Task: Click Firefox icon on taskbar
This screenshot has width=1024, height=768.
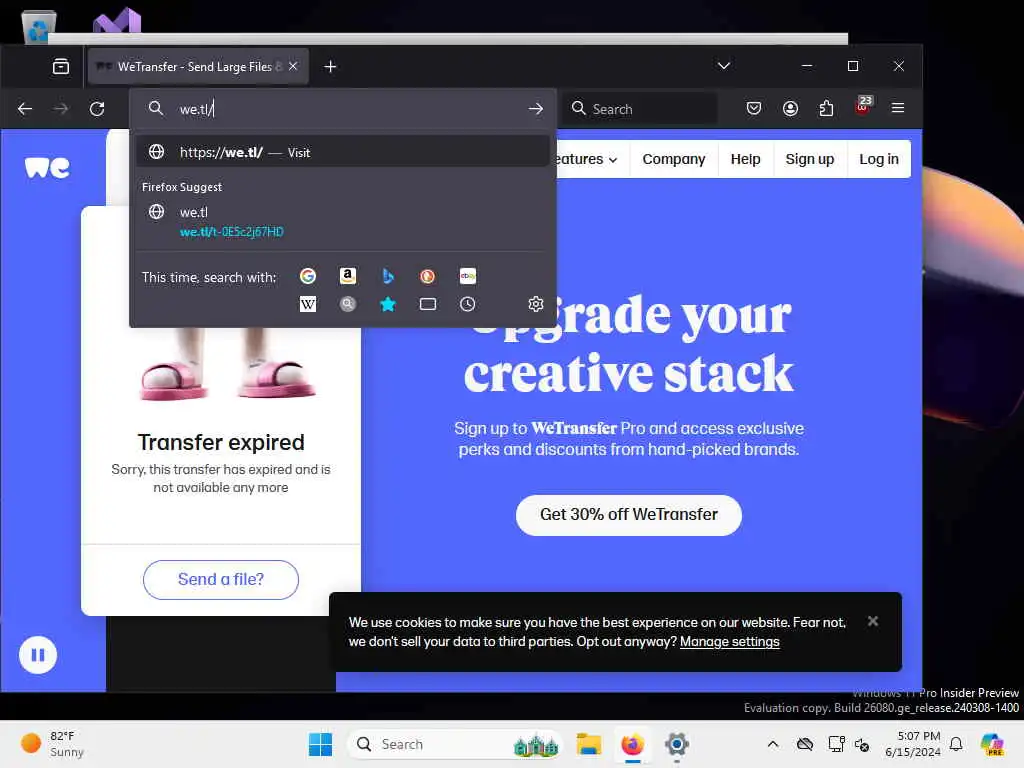Action: (x=632, y=744)
